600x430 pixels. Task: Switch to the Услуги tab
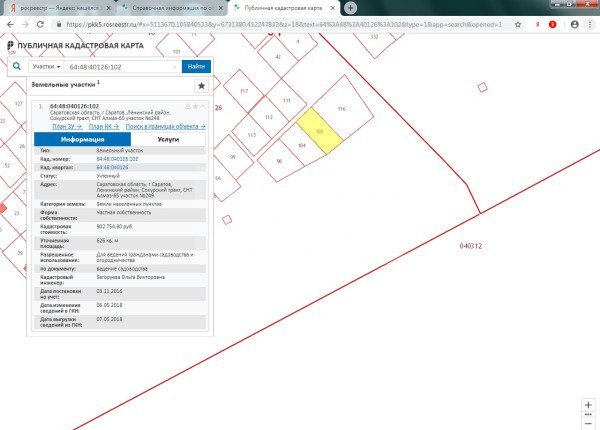154,140
